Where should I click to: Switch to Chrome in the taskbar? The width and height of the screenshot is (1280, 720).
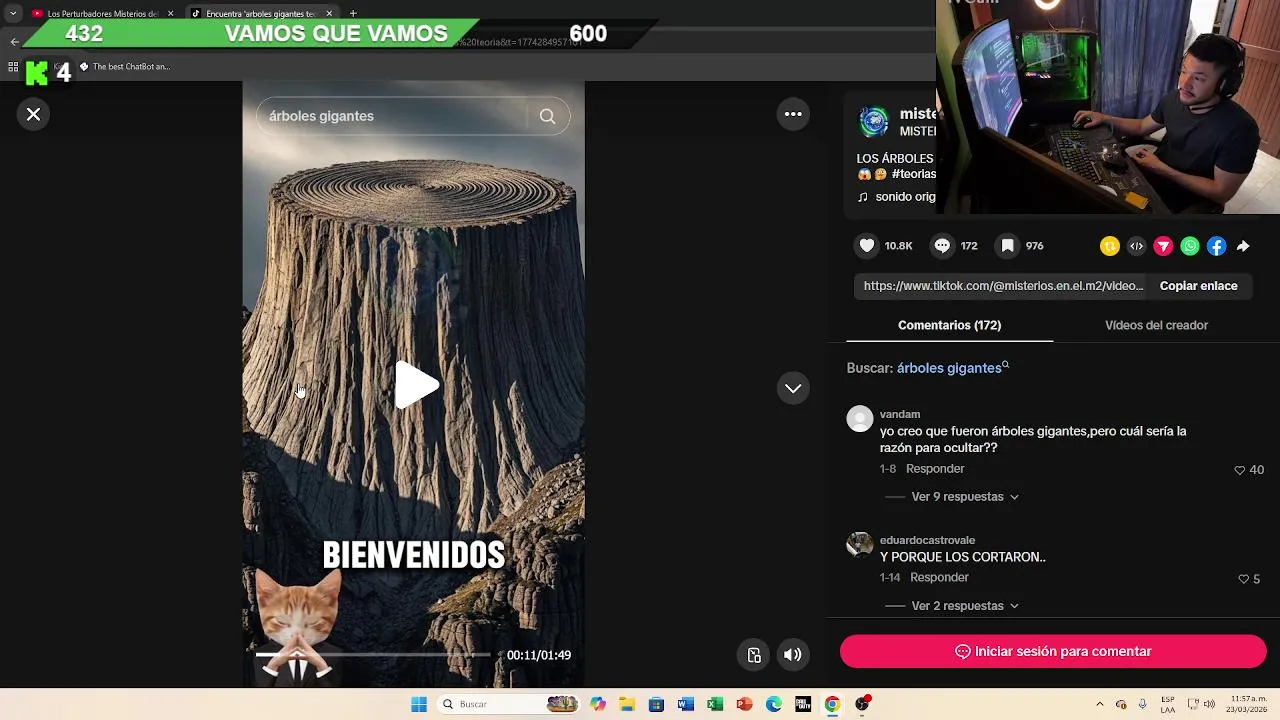(832, 704)
